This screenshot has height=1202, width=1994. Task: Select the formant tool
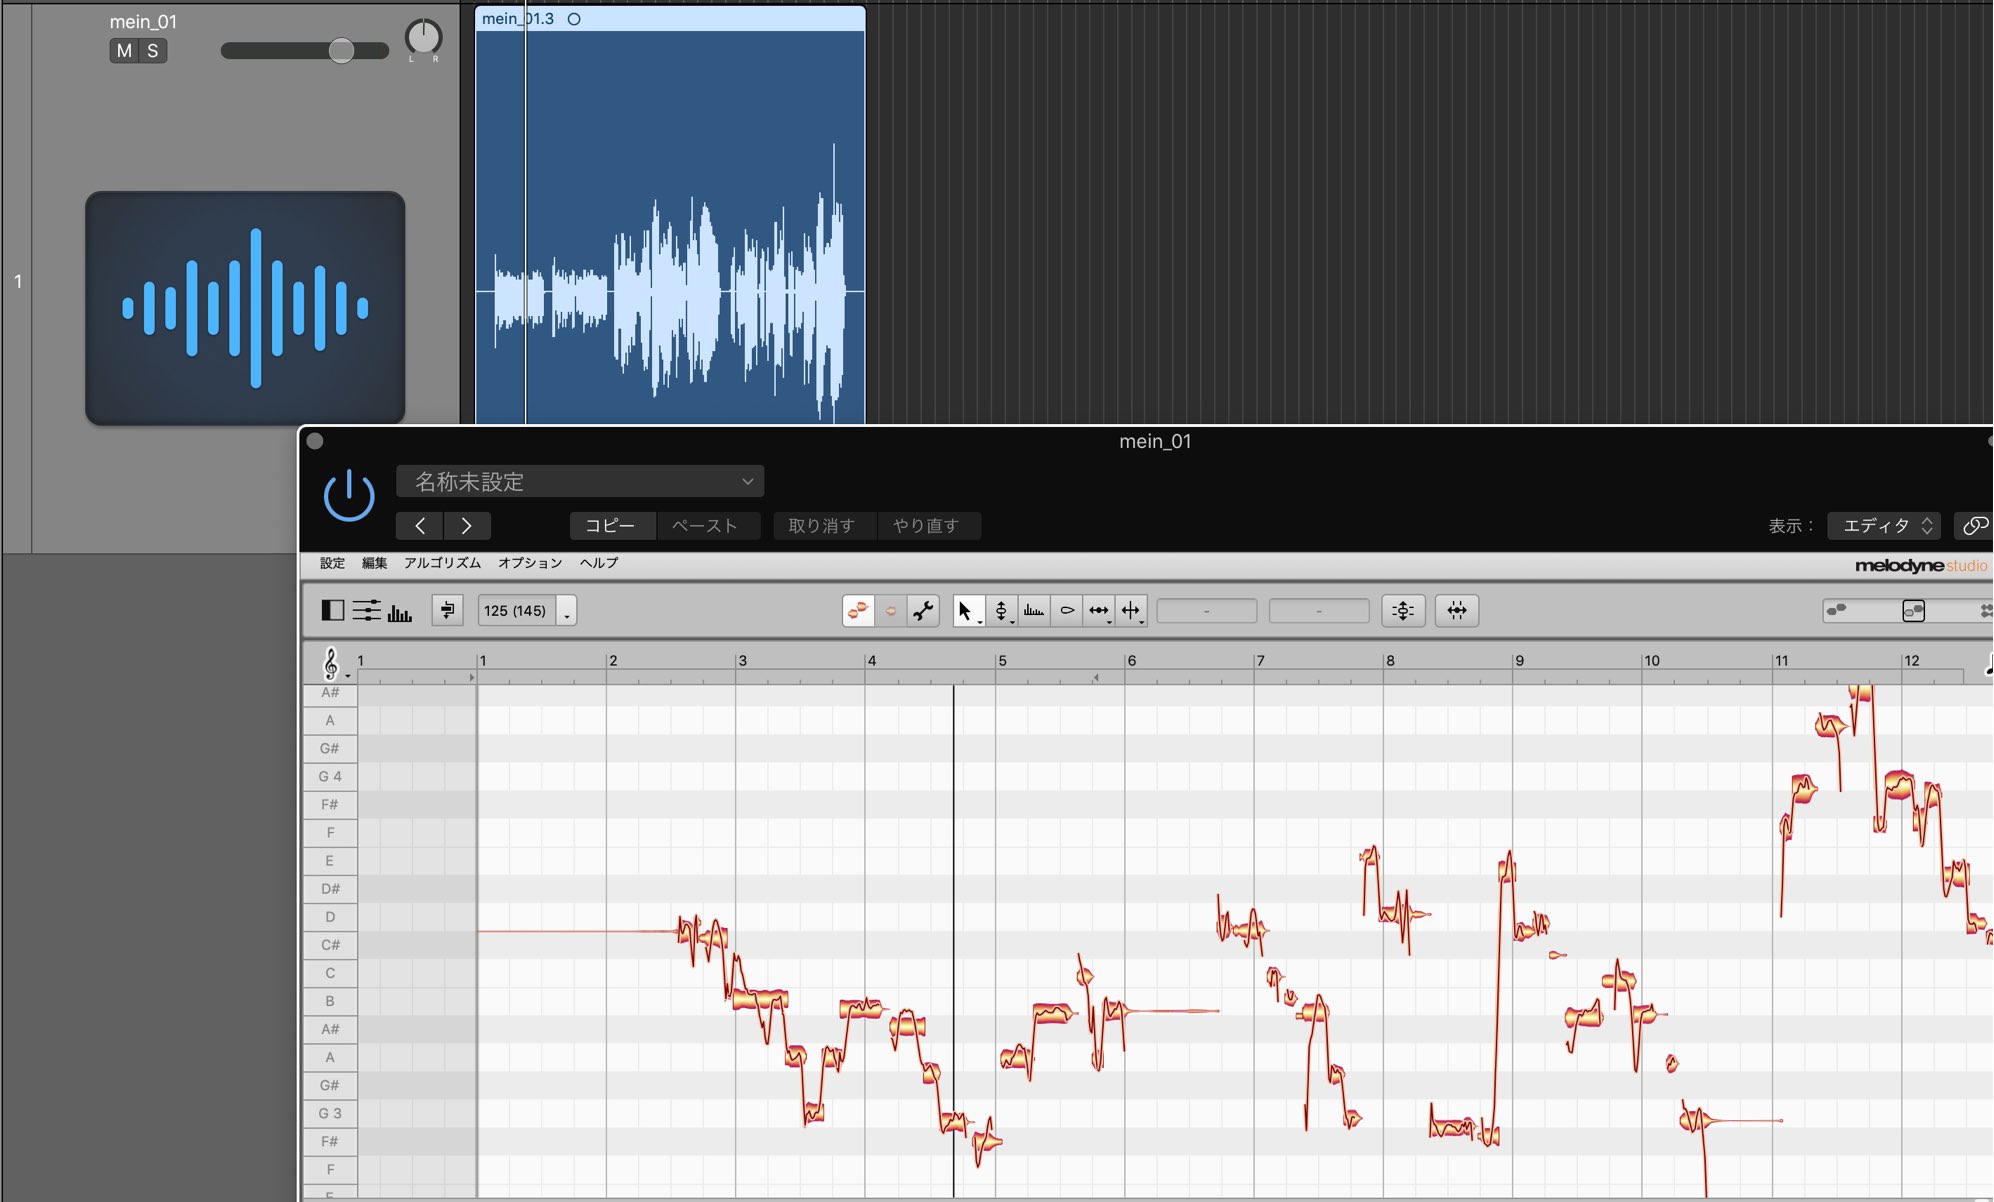(1034, 610)
